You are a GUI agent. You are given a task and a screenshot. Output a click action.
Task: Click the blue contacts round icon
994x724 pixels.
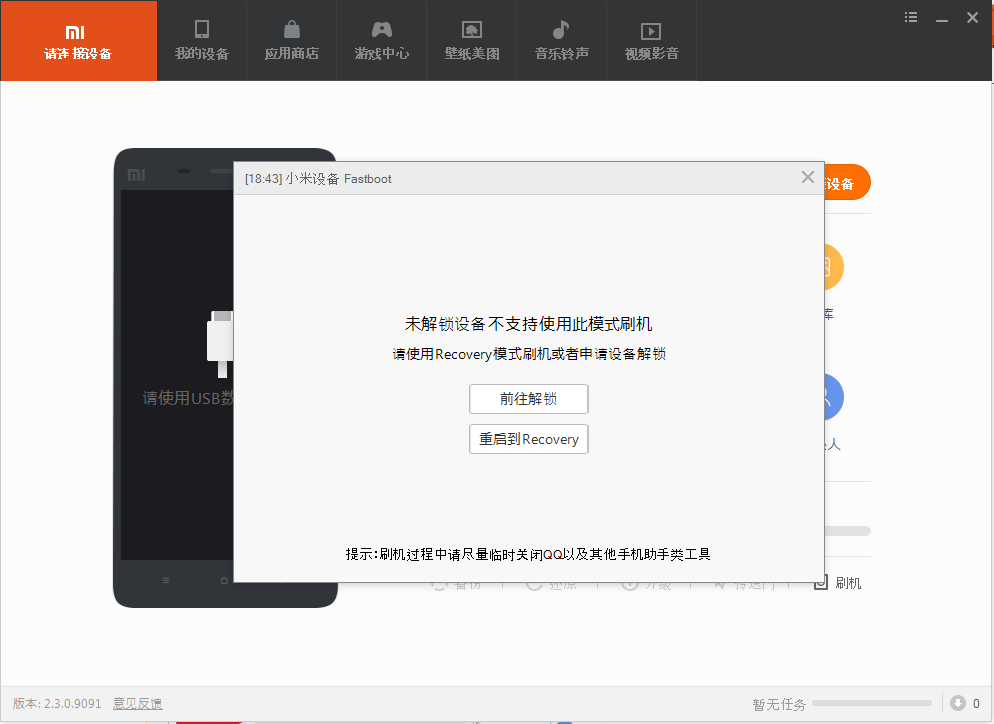coord(832,397)
